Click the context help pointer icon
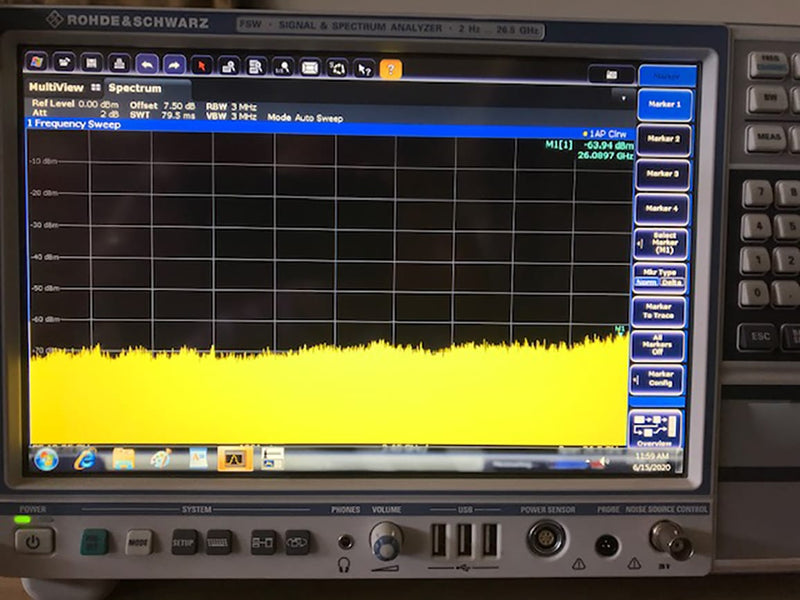 click(x=364, y=68)
